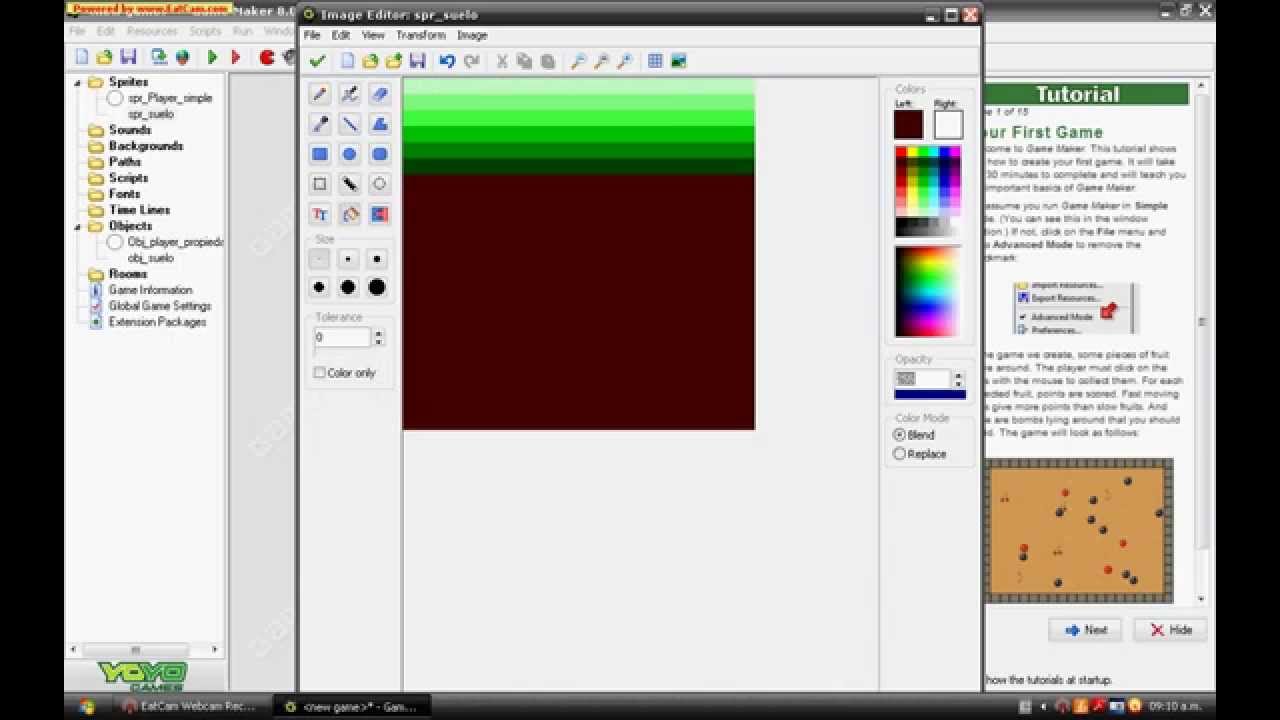Image resolution: width=1280 pixels, height=720 pixels.
Task: Undo the last drawing action
Action: click(x=447, y=61)
